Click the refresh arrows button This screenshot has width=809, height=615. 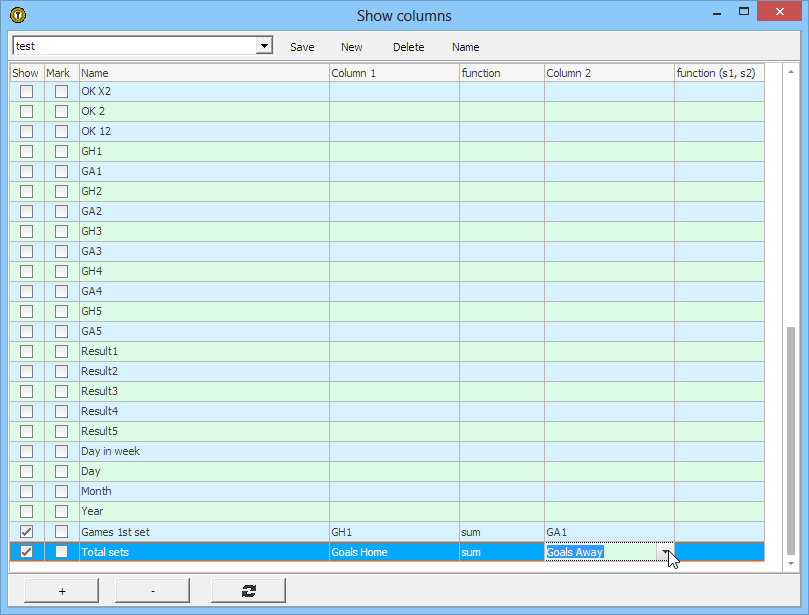[248, 591]
